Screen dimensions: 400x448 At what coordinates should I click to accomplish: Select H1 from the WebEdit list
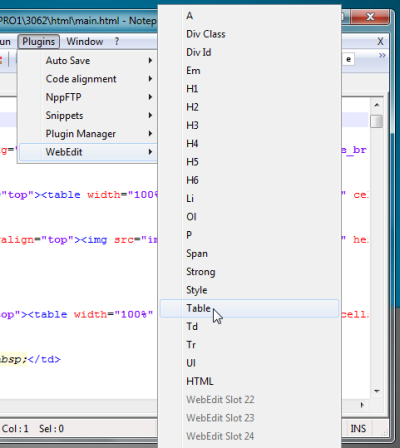249,89
